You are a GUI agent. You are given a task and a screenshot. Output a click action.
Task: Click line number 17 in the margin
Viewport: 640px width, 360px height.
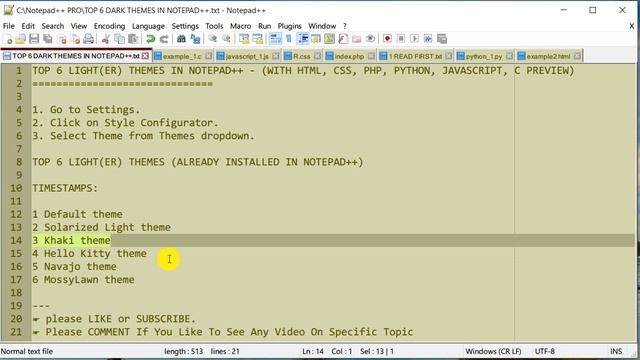tap(16, 280)
